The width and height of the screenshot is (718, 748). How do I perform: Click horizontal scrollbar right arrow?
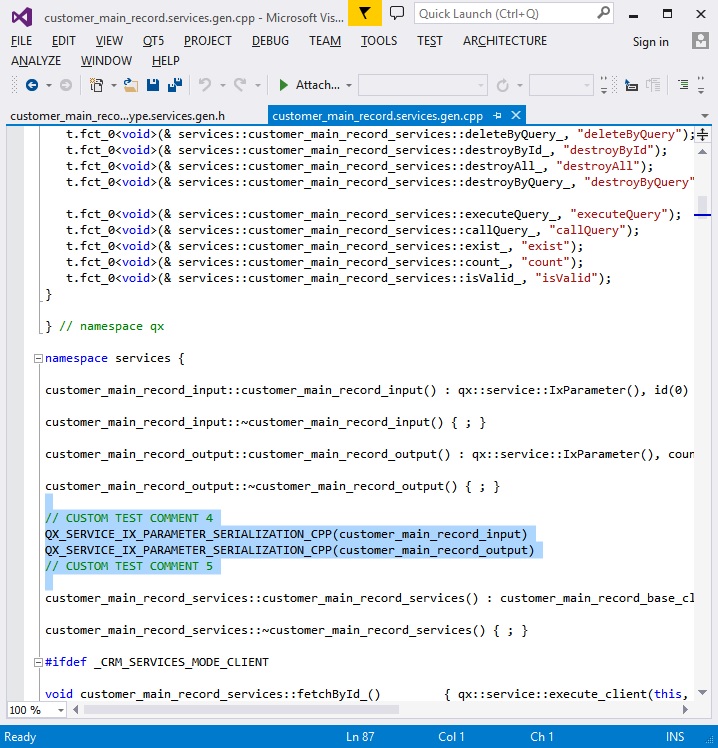click(x=686, y=710)
